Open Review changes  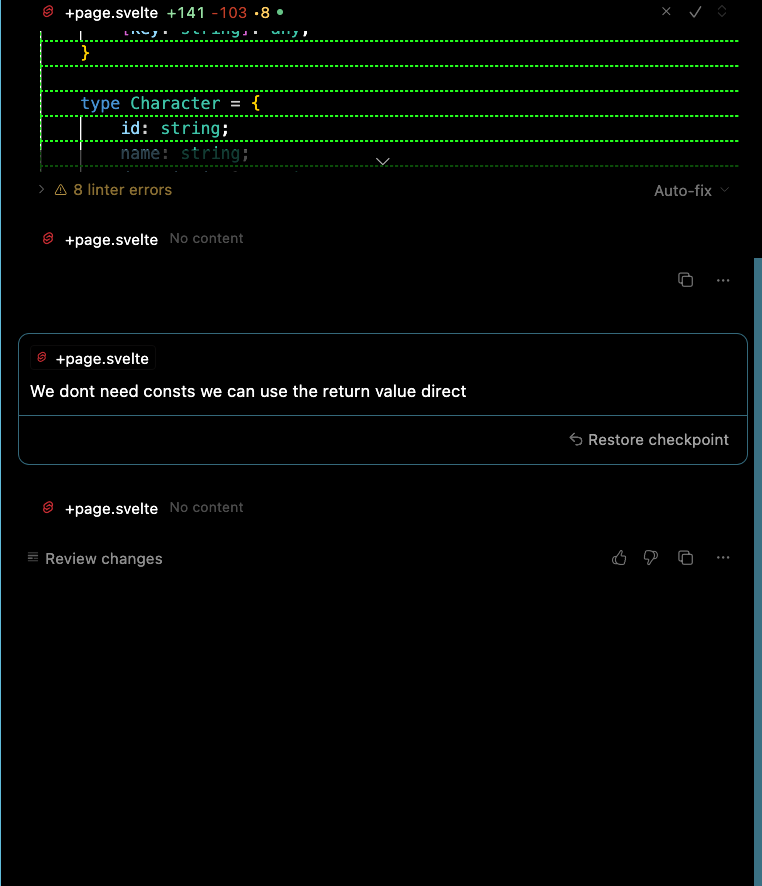click(x=95, y=559)
